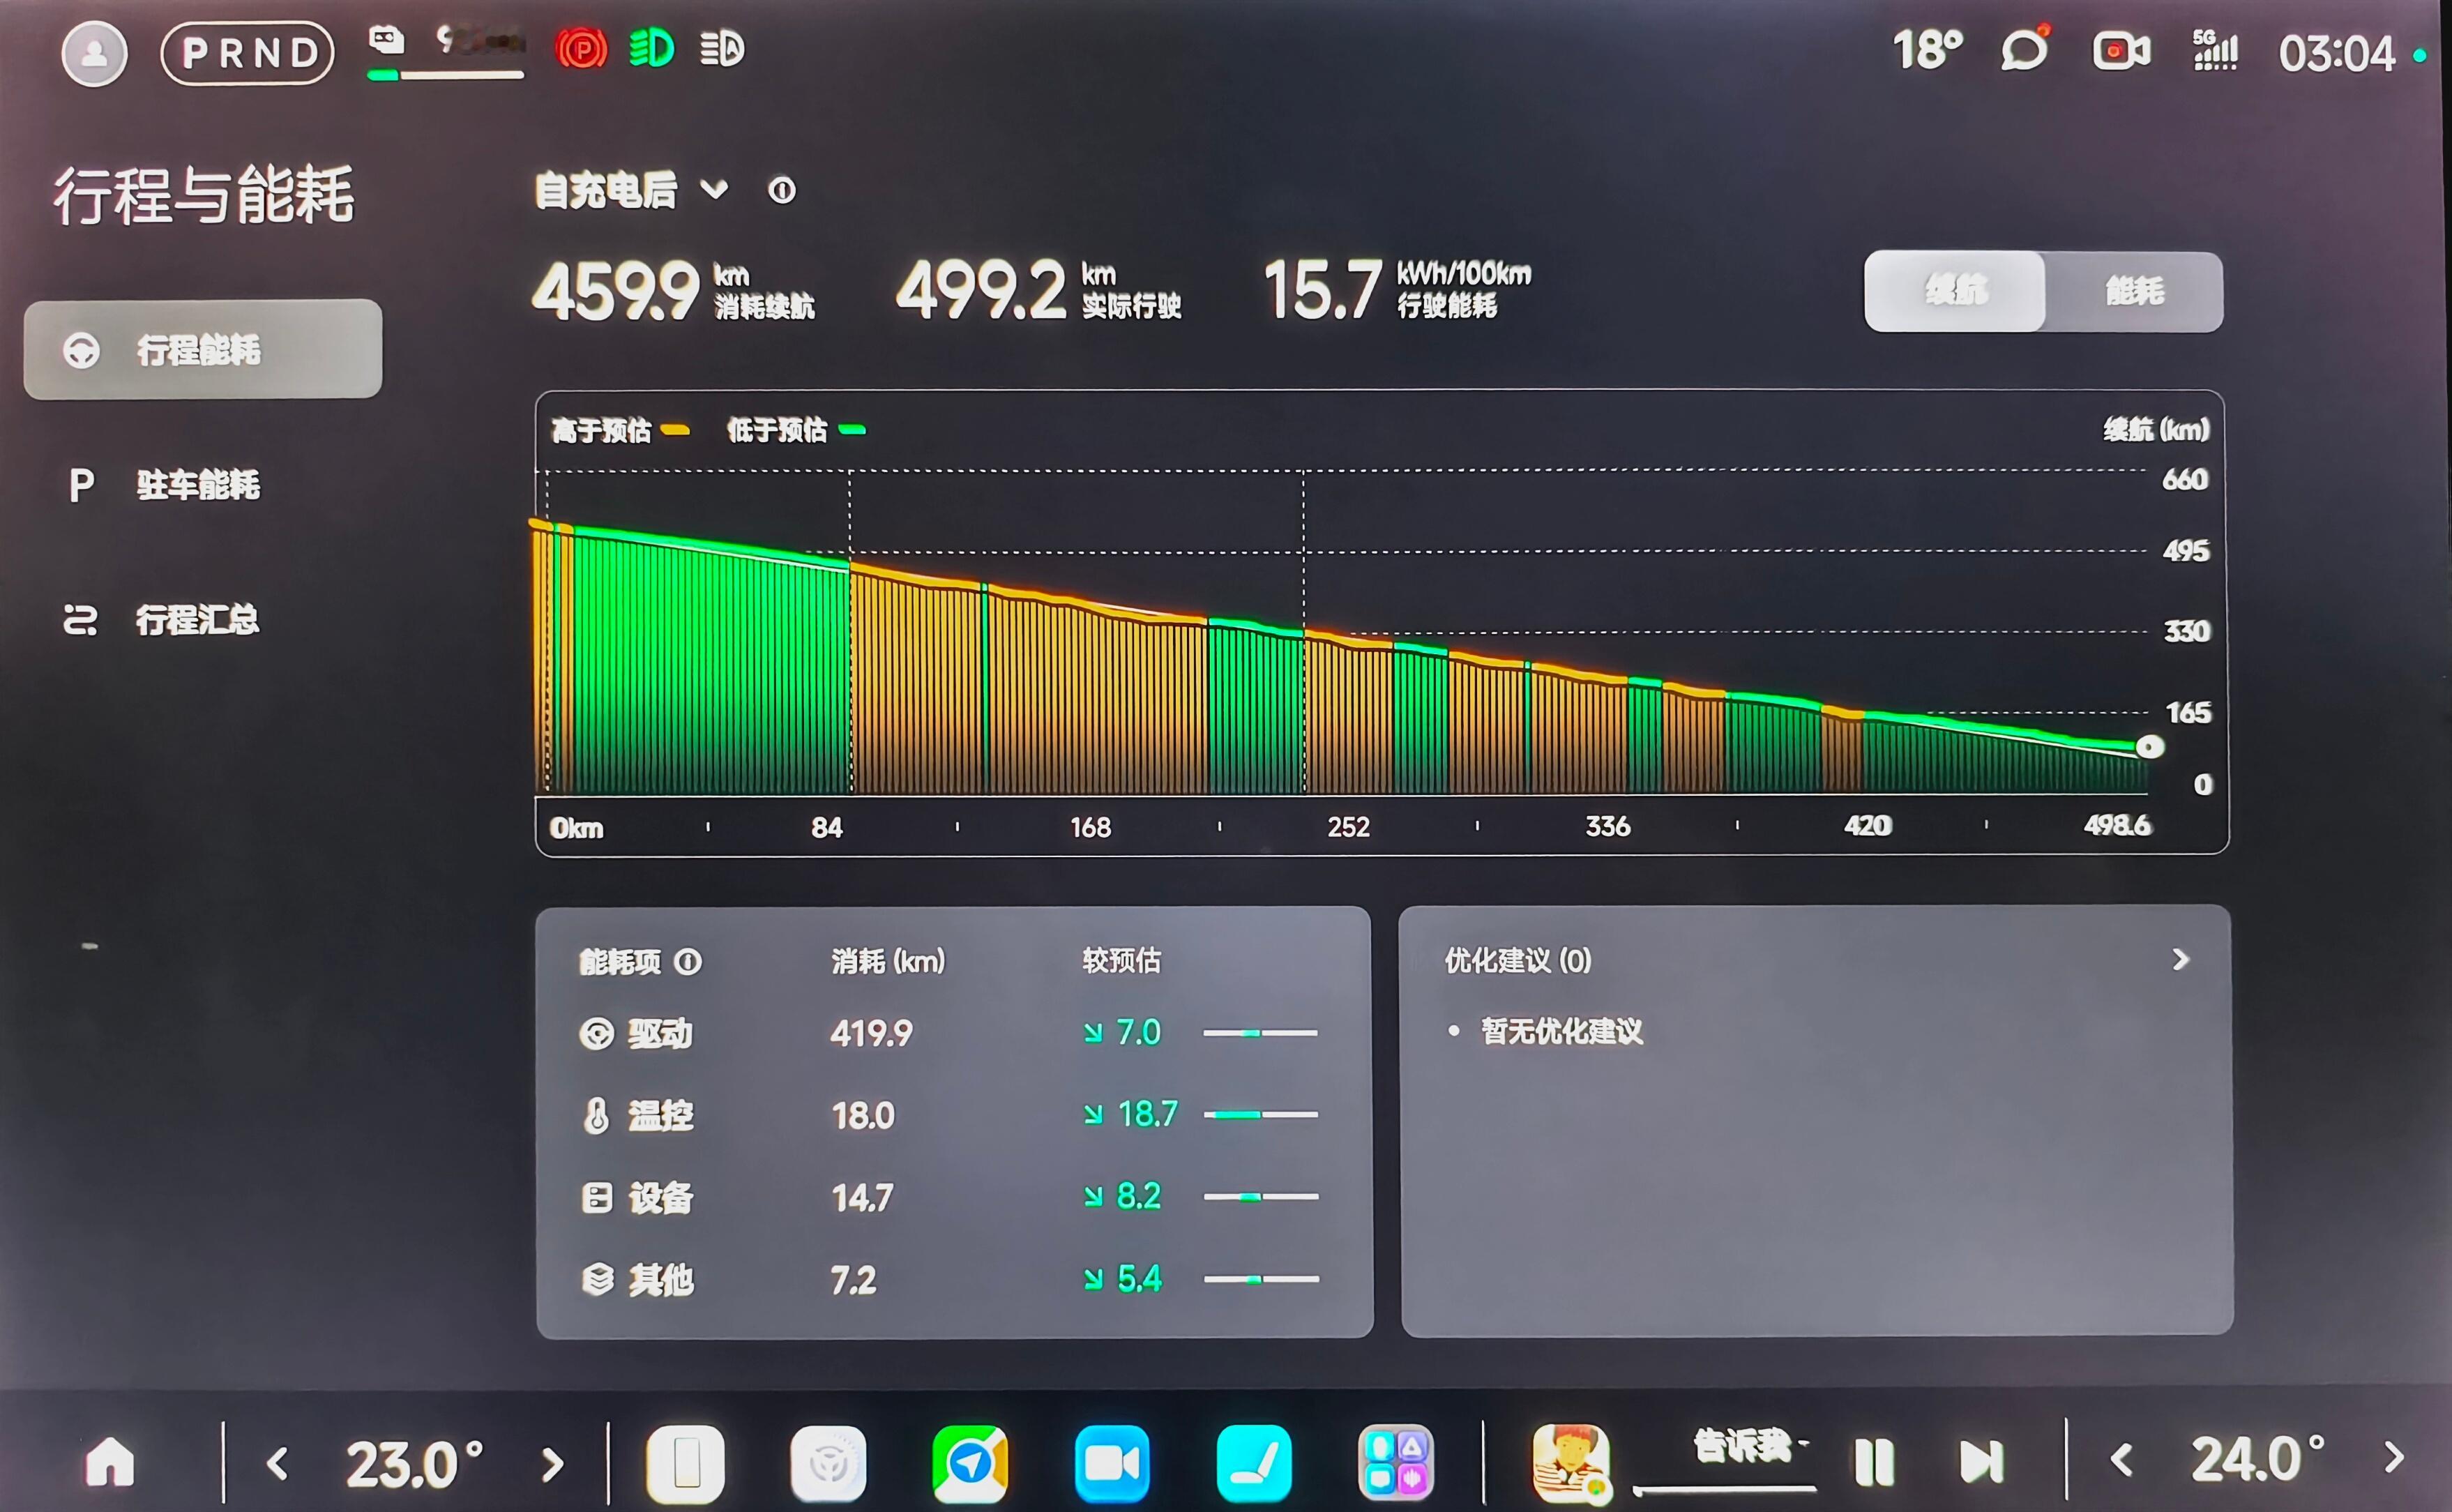Click info icon next to 能耗项
Screen dimensions: 2452x1512
click(688, 962)
